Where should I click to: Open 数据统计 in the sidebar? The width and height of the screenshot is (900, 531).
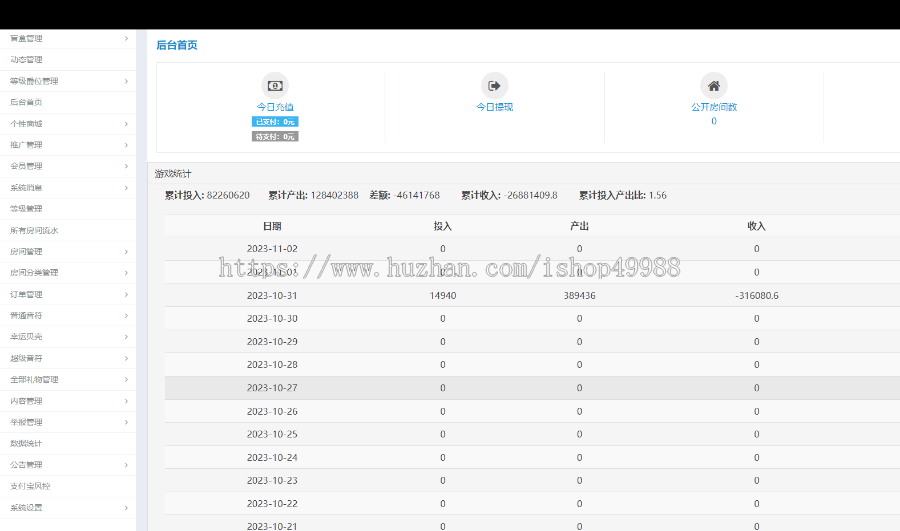pyautogui.click(x=26, y=443)
